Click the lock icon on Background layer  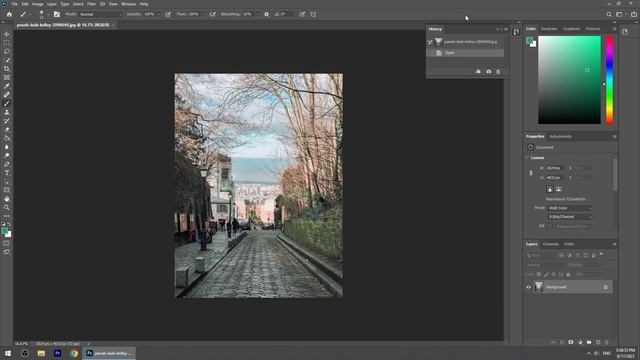click(x=605, y=287)
